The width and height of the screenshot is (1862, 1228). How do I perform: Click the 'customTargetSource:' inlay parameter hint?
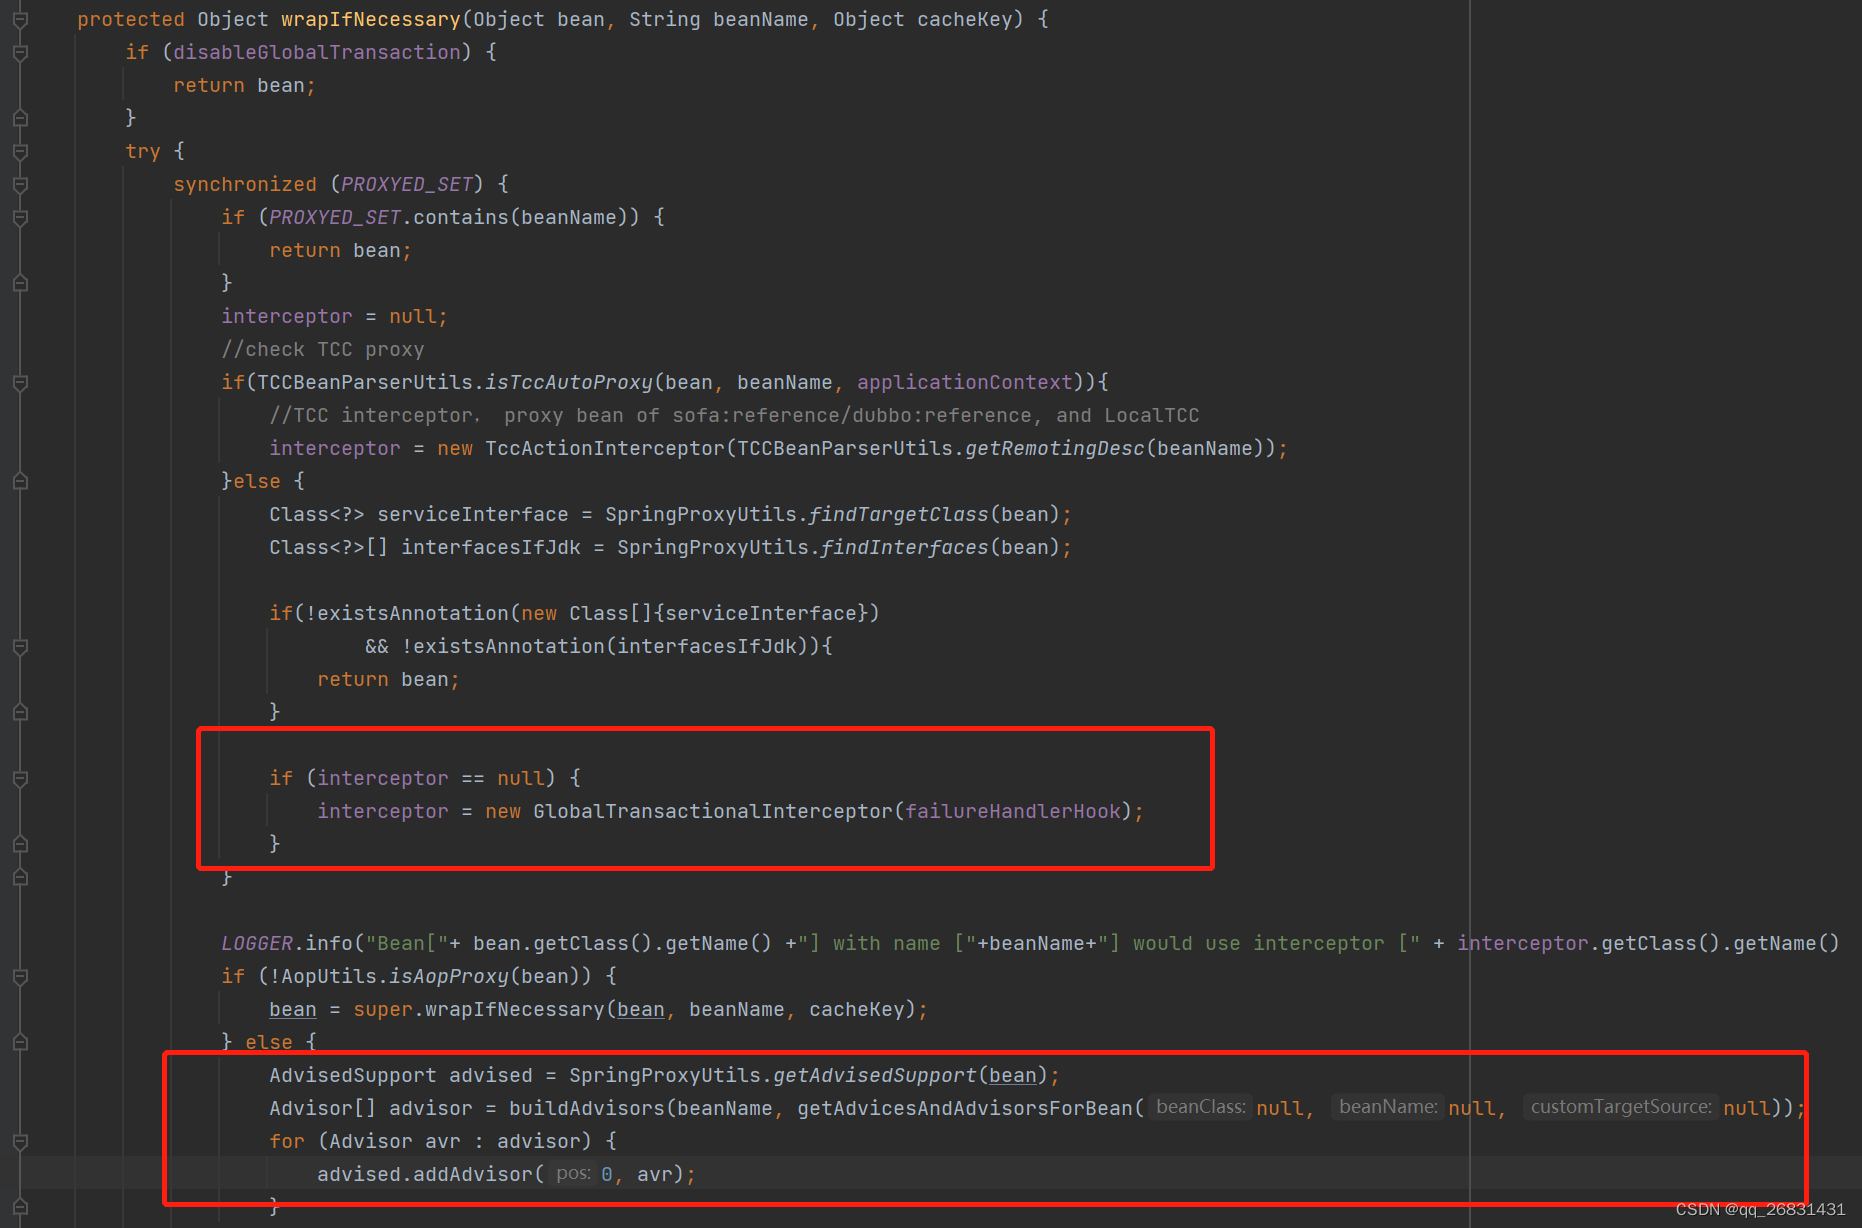[1621, 1108]
